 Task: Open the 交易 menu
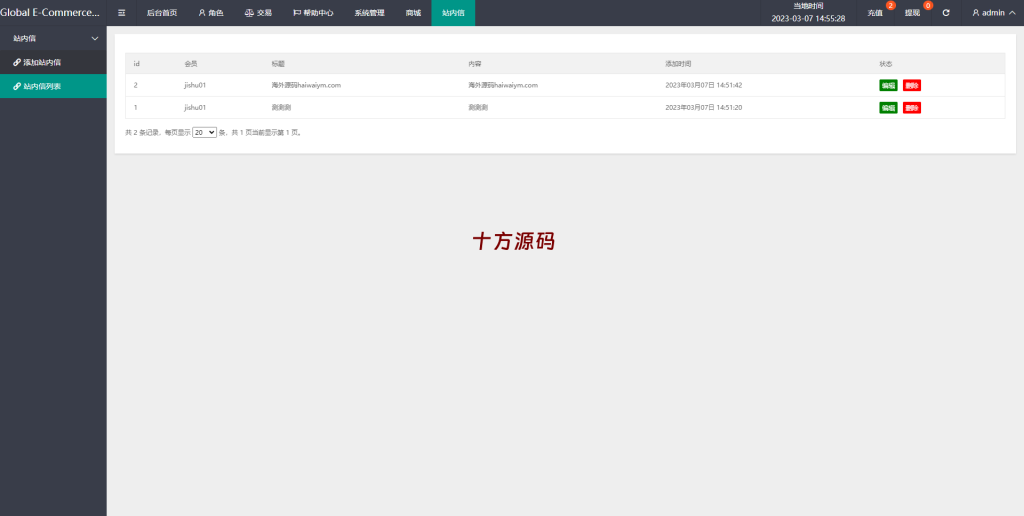[258, 13]
